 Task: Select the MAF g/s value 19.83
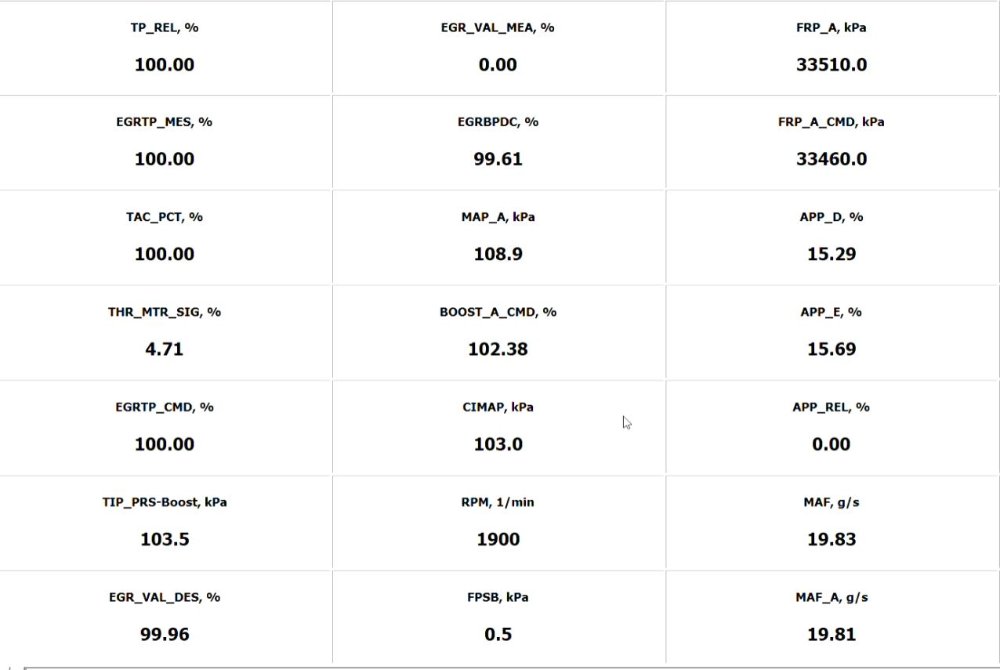[x=831, y=539]
